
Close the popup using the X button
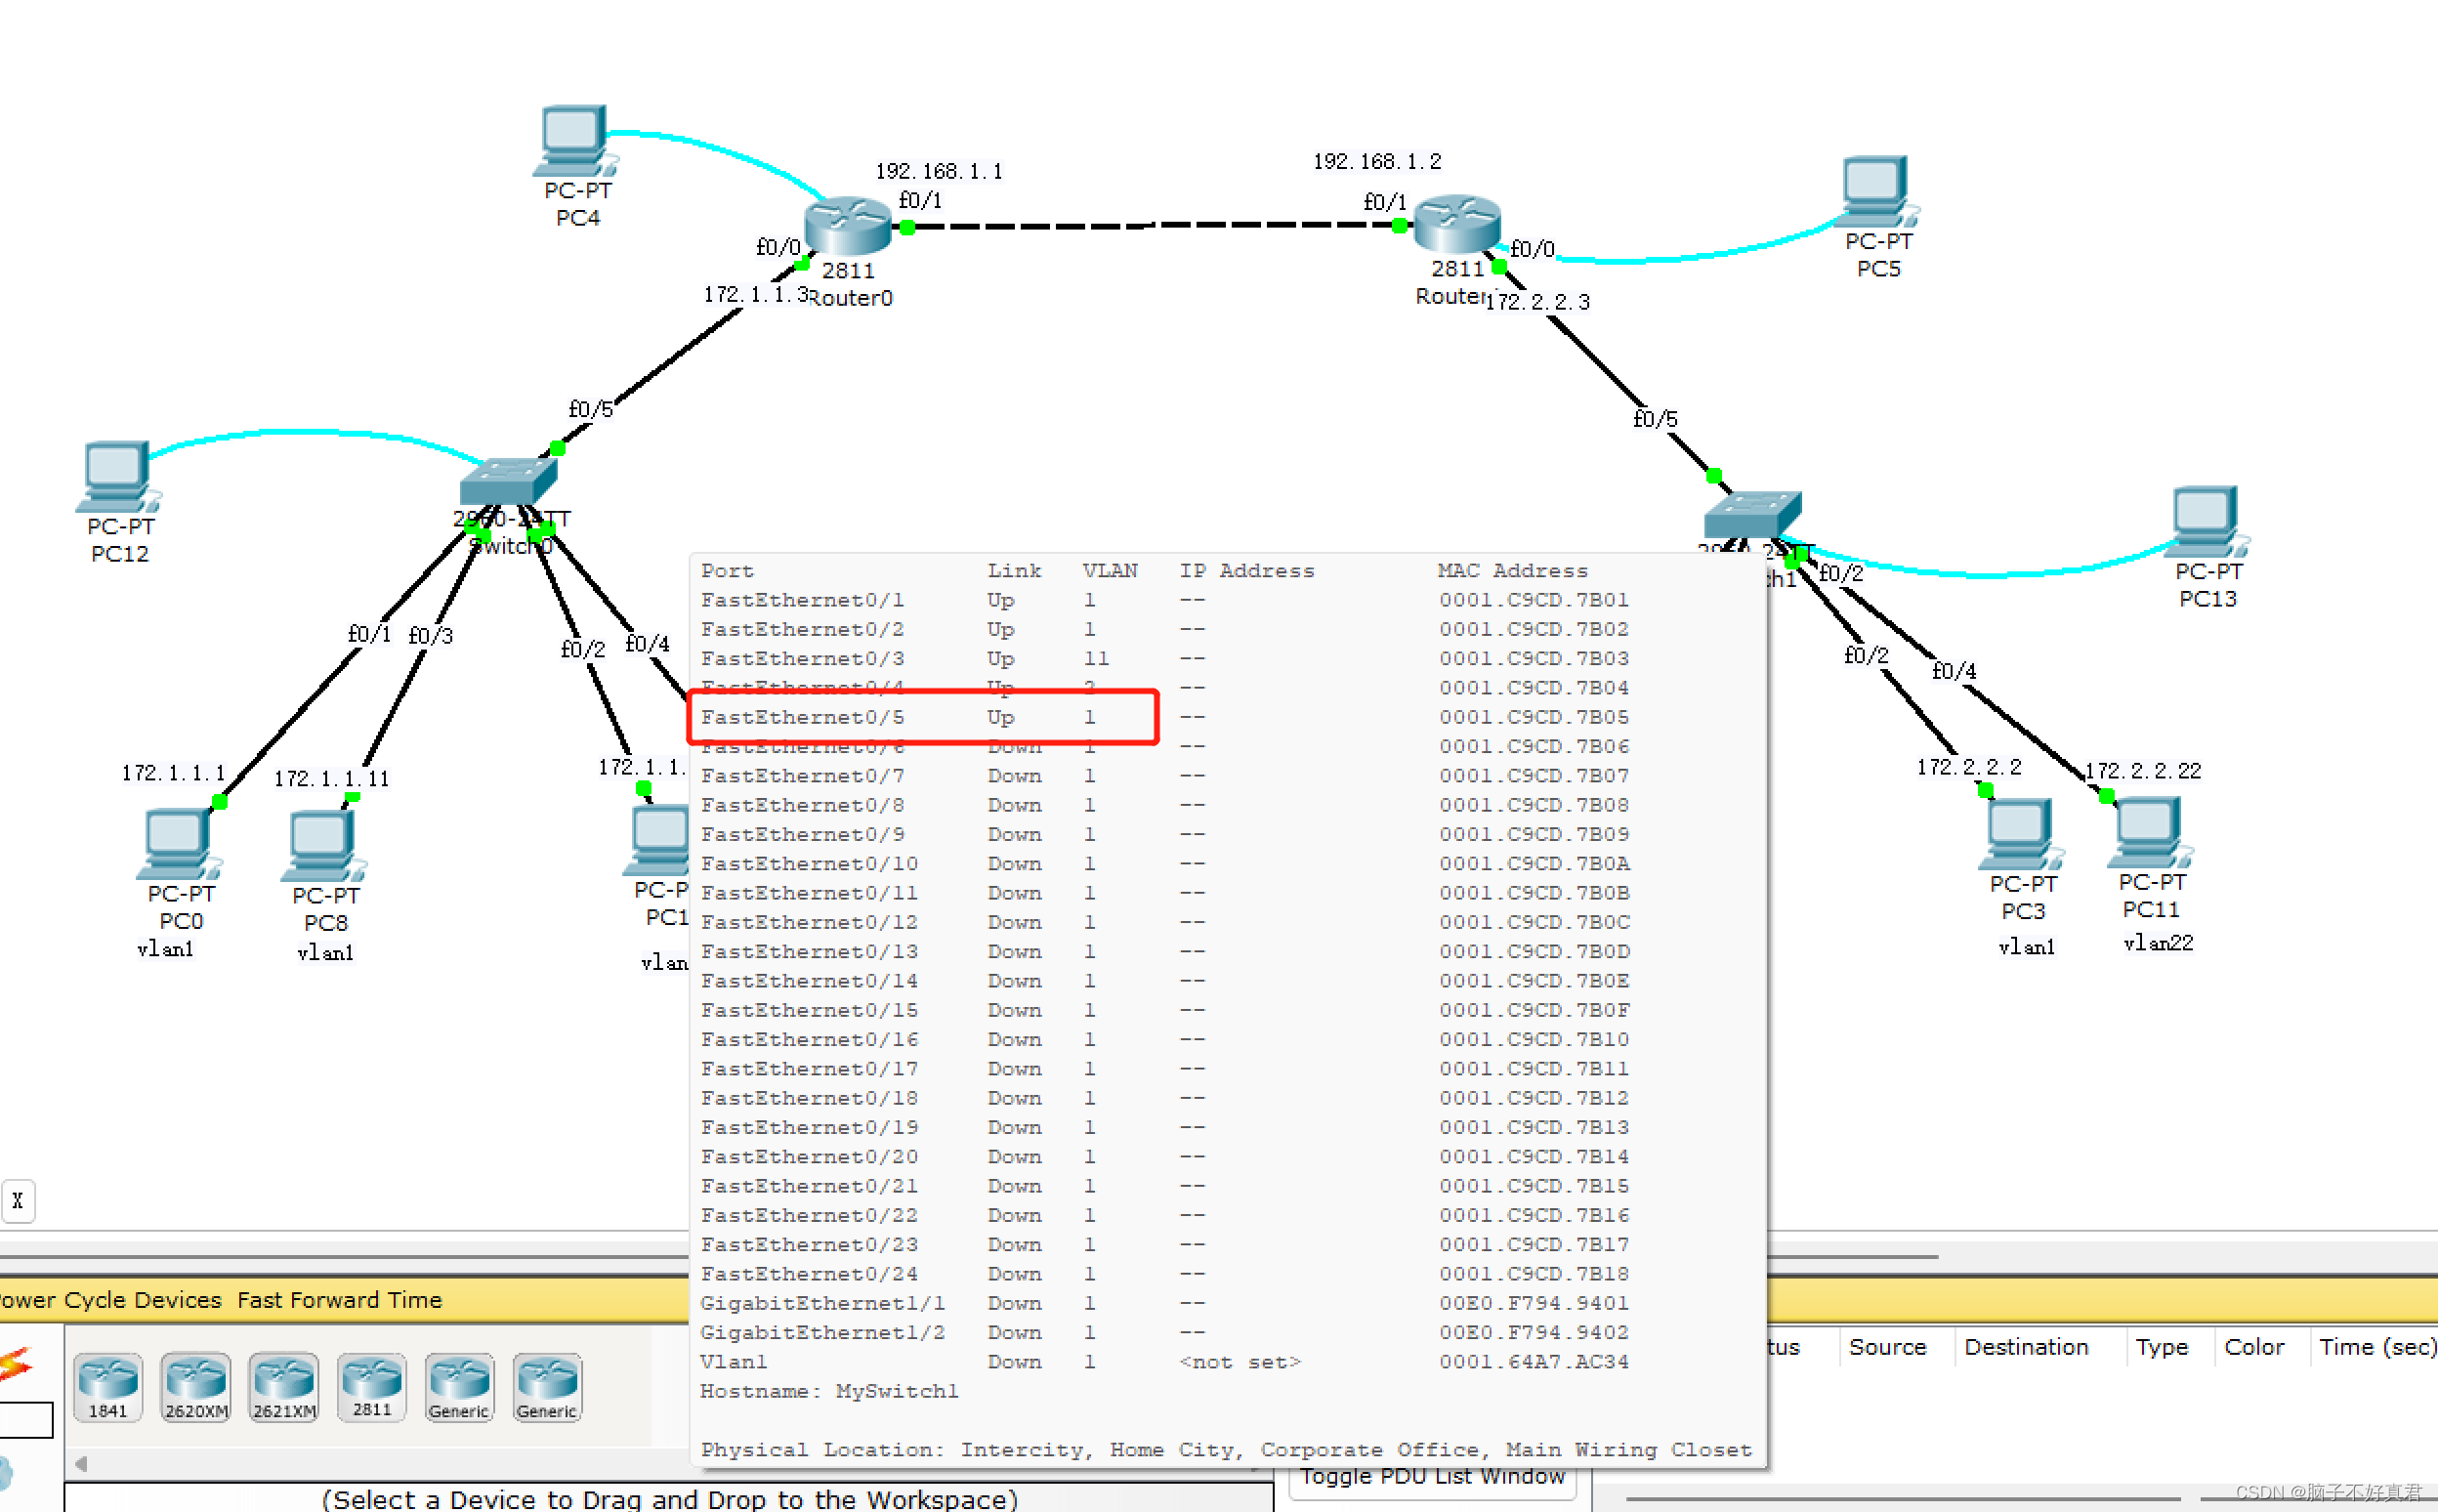(18, 1200)
